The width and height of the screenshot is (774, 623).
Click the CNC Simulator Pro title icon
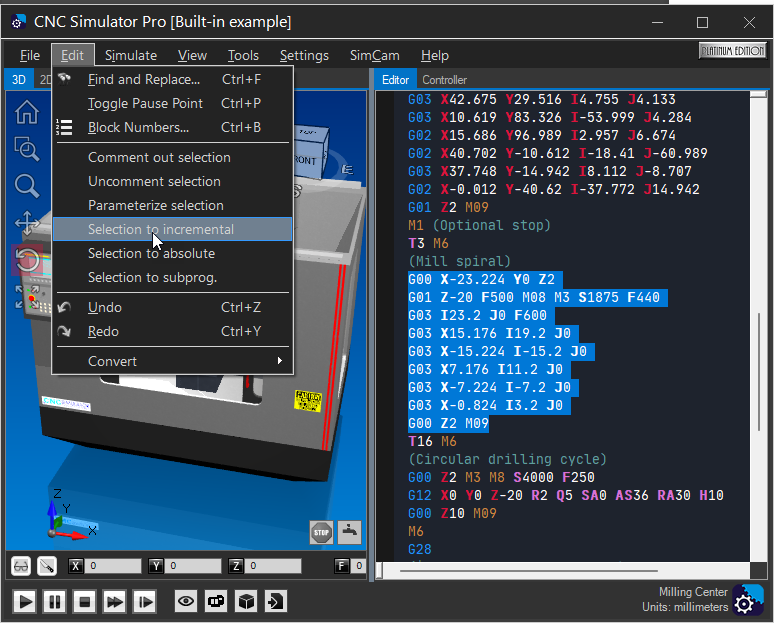18,22
